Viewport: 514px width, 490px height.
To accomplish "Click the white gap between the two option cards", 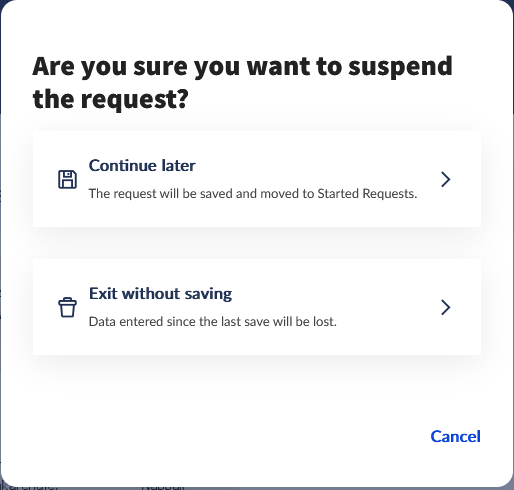I will click(x=257, y=243).
